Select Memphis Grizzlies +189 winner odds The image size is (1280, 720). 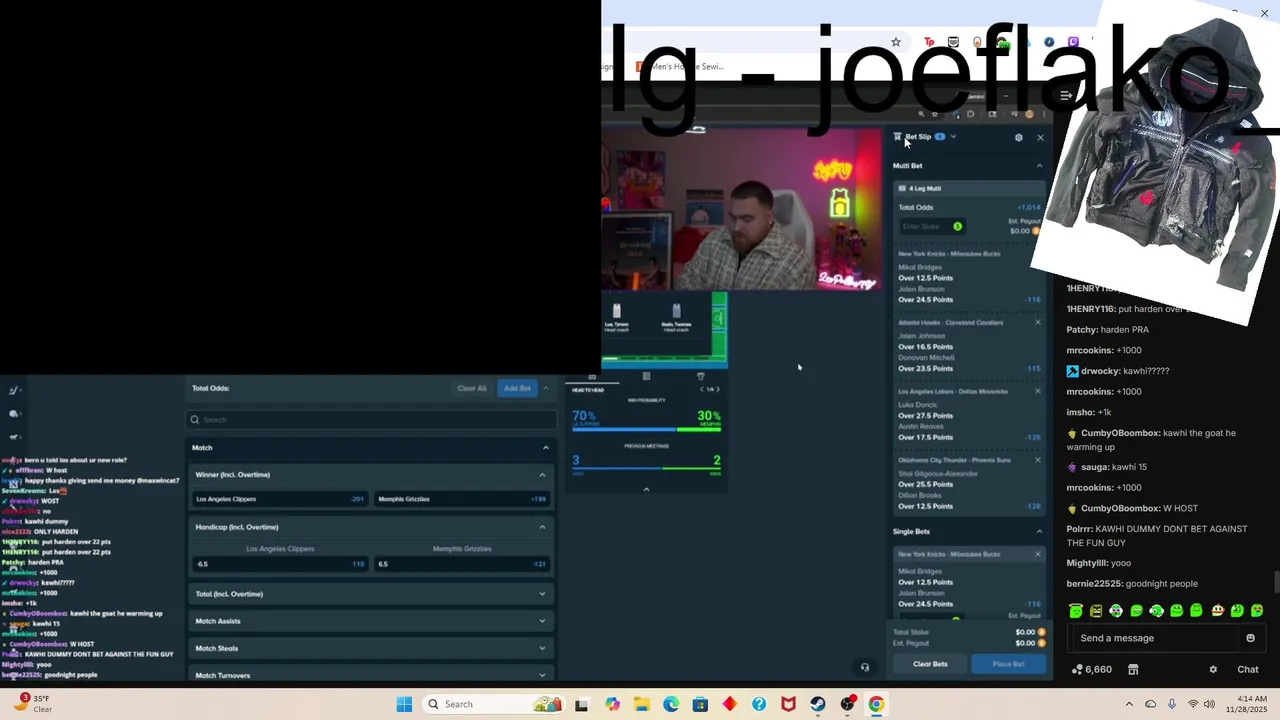coord(462,499)
